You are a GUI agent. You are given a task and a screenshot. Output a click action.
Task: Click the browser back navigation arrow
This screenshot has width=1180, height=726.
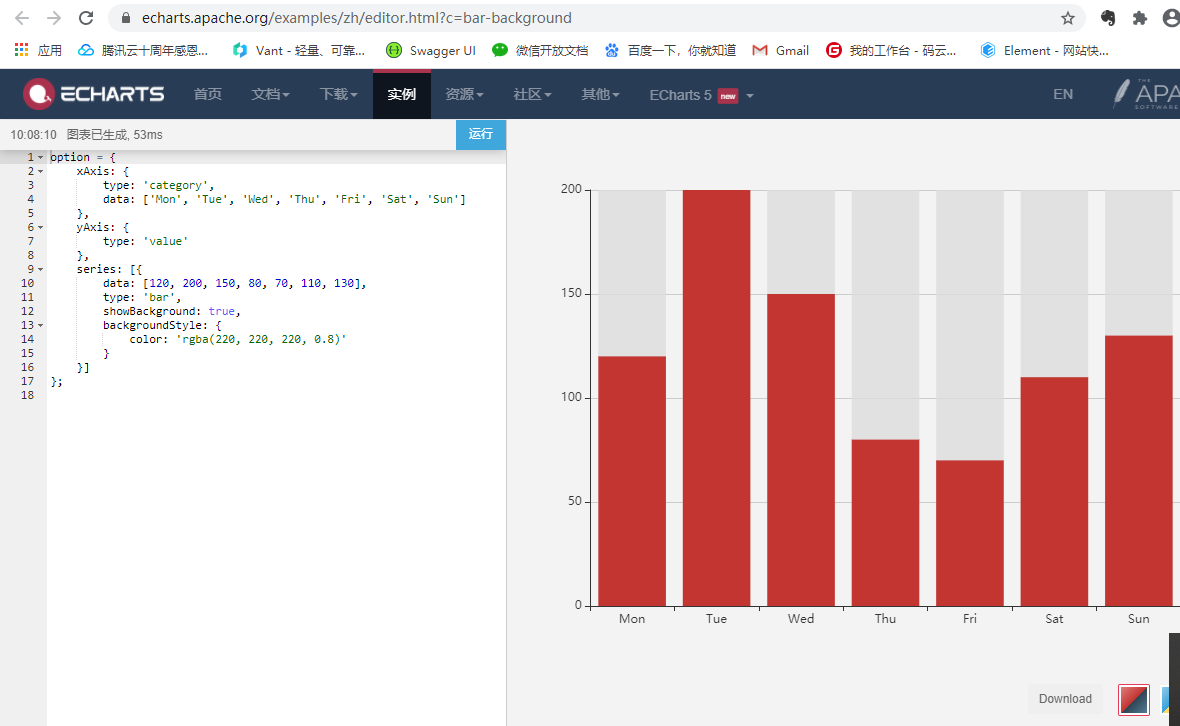(20, 17)
